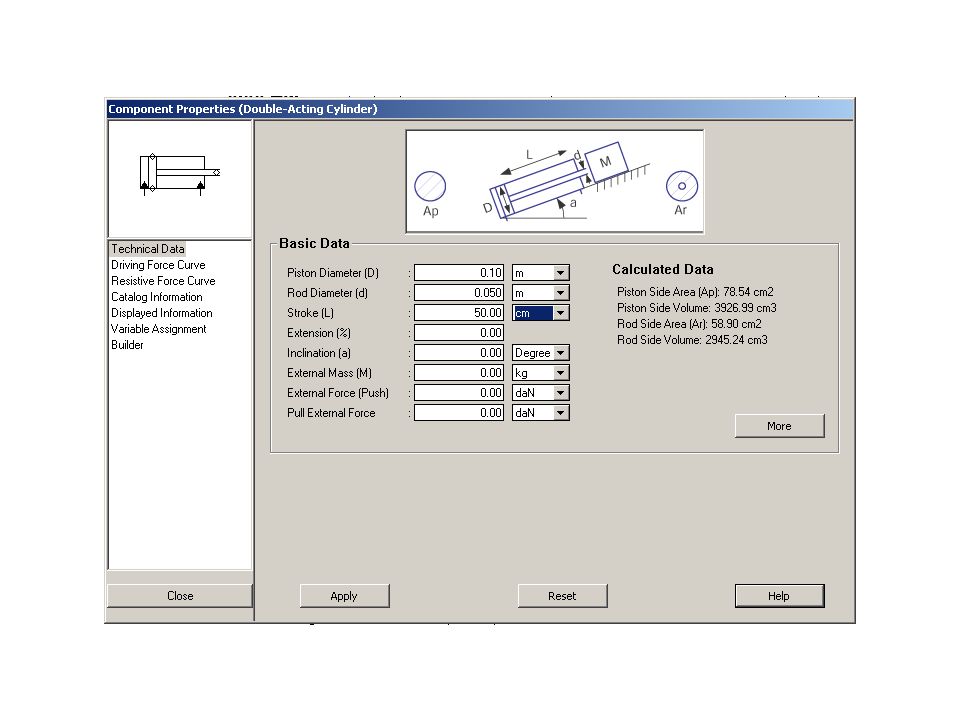Open Variable Assignment section
Screen dimensions: 960x720
[159, 329]
